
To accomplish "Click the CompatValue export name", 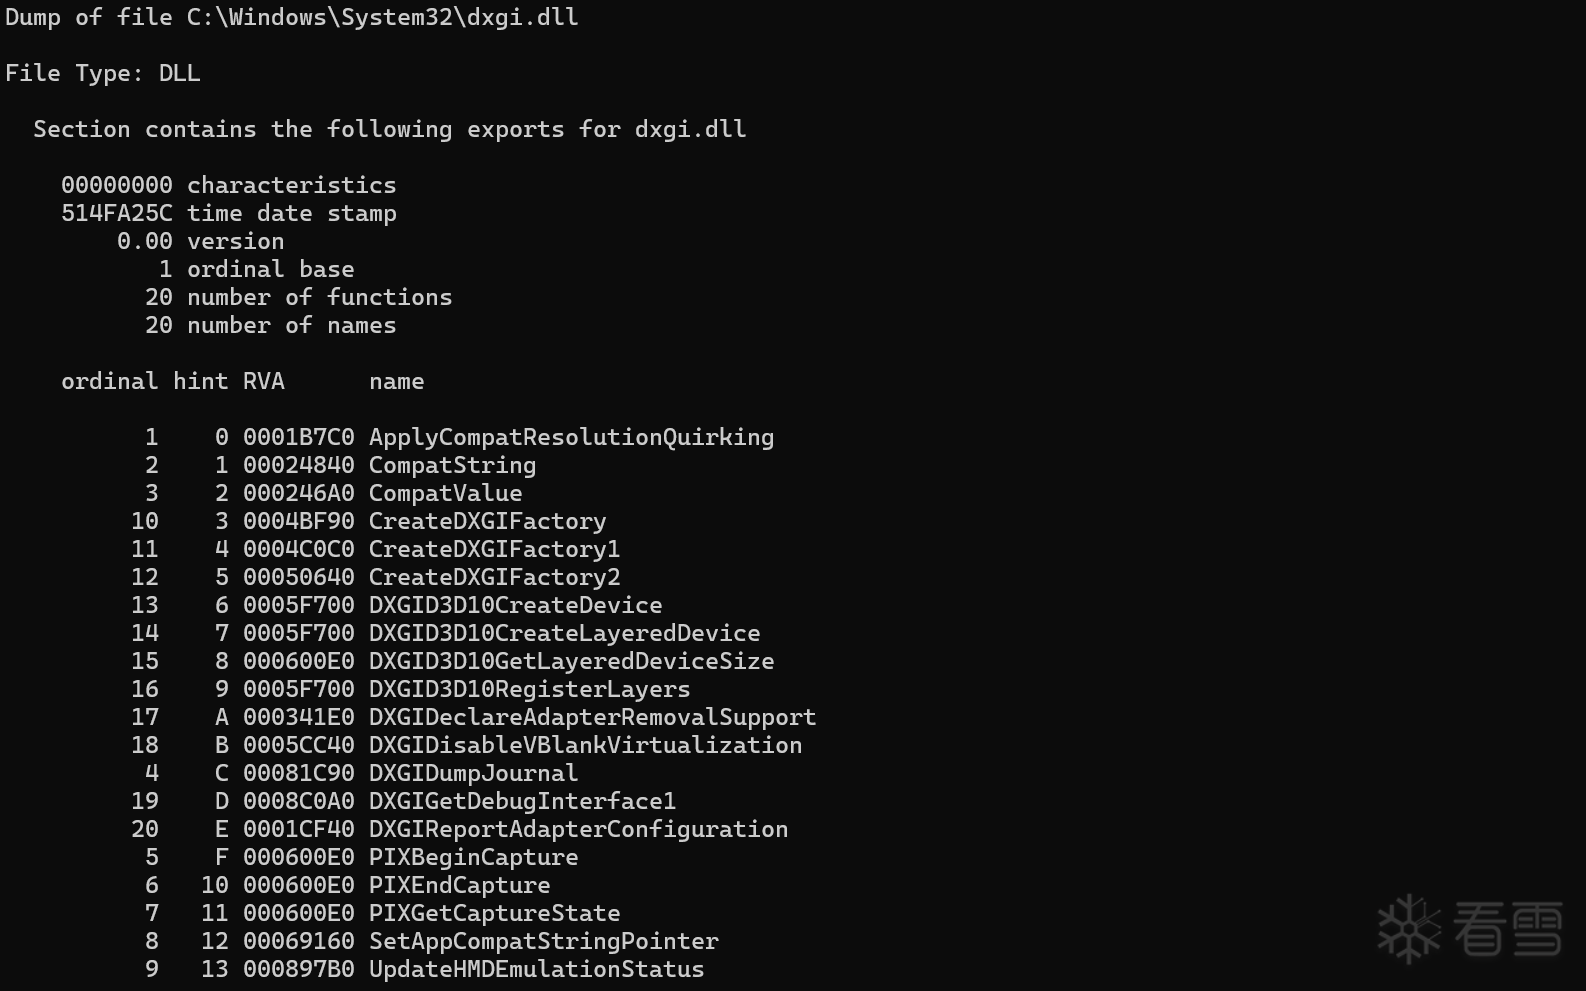I will pos(445,494).
